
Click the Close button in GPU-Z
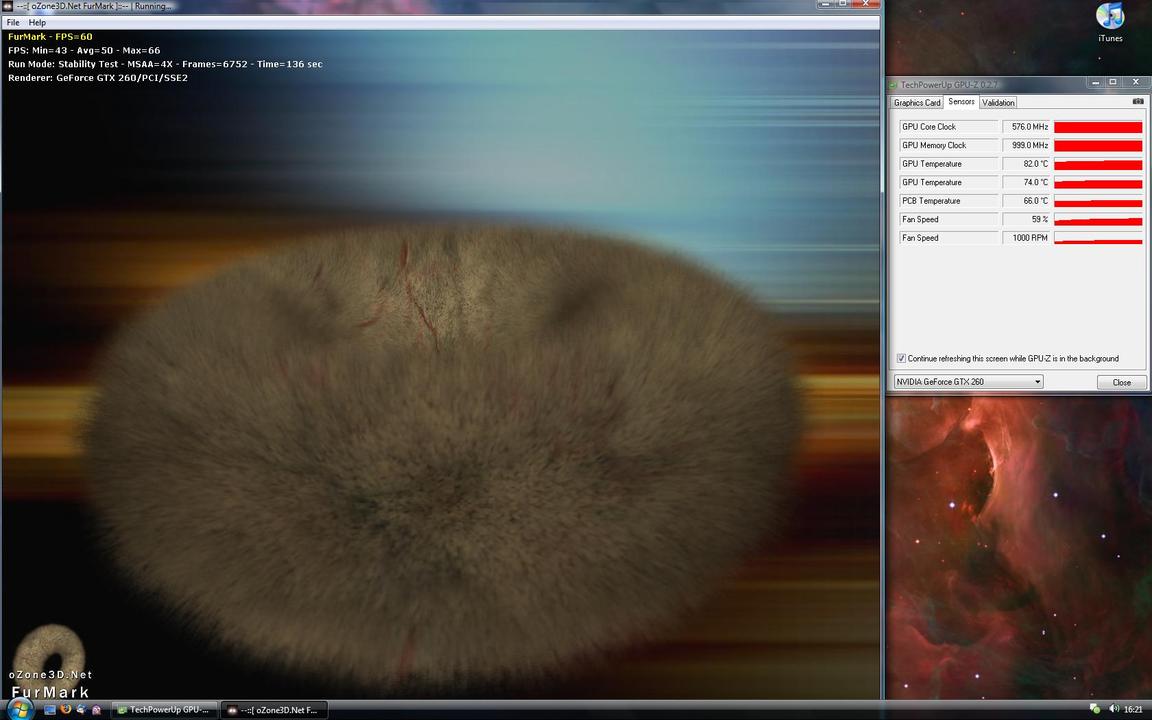click(1121, 382)
